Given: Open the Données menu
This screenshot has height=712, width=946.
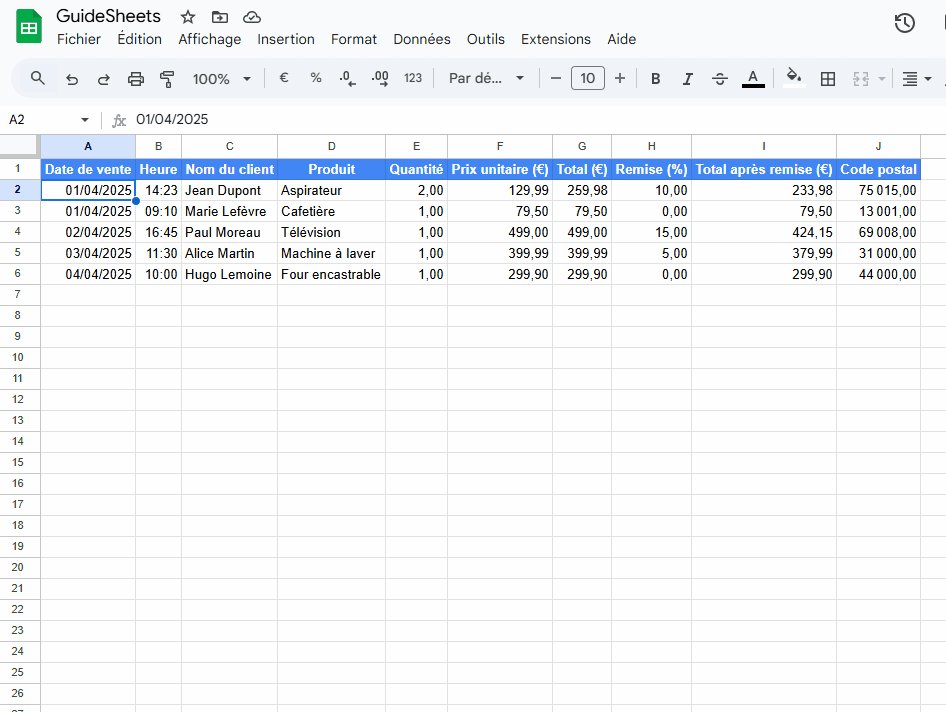Looking at the screenshot, I should point(421,39).
